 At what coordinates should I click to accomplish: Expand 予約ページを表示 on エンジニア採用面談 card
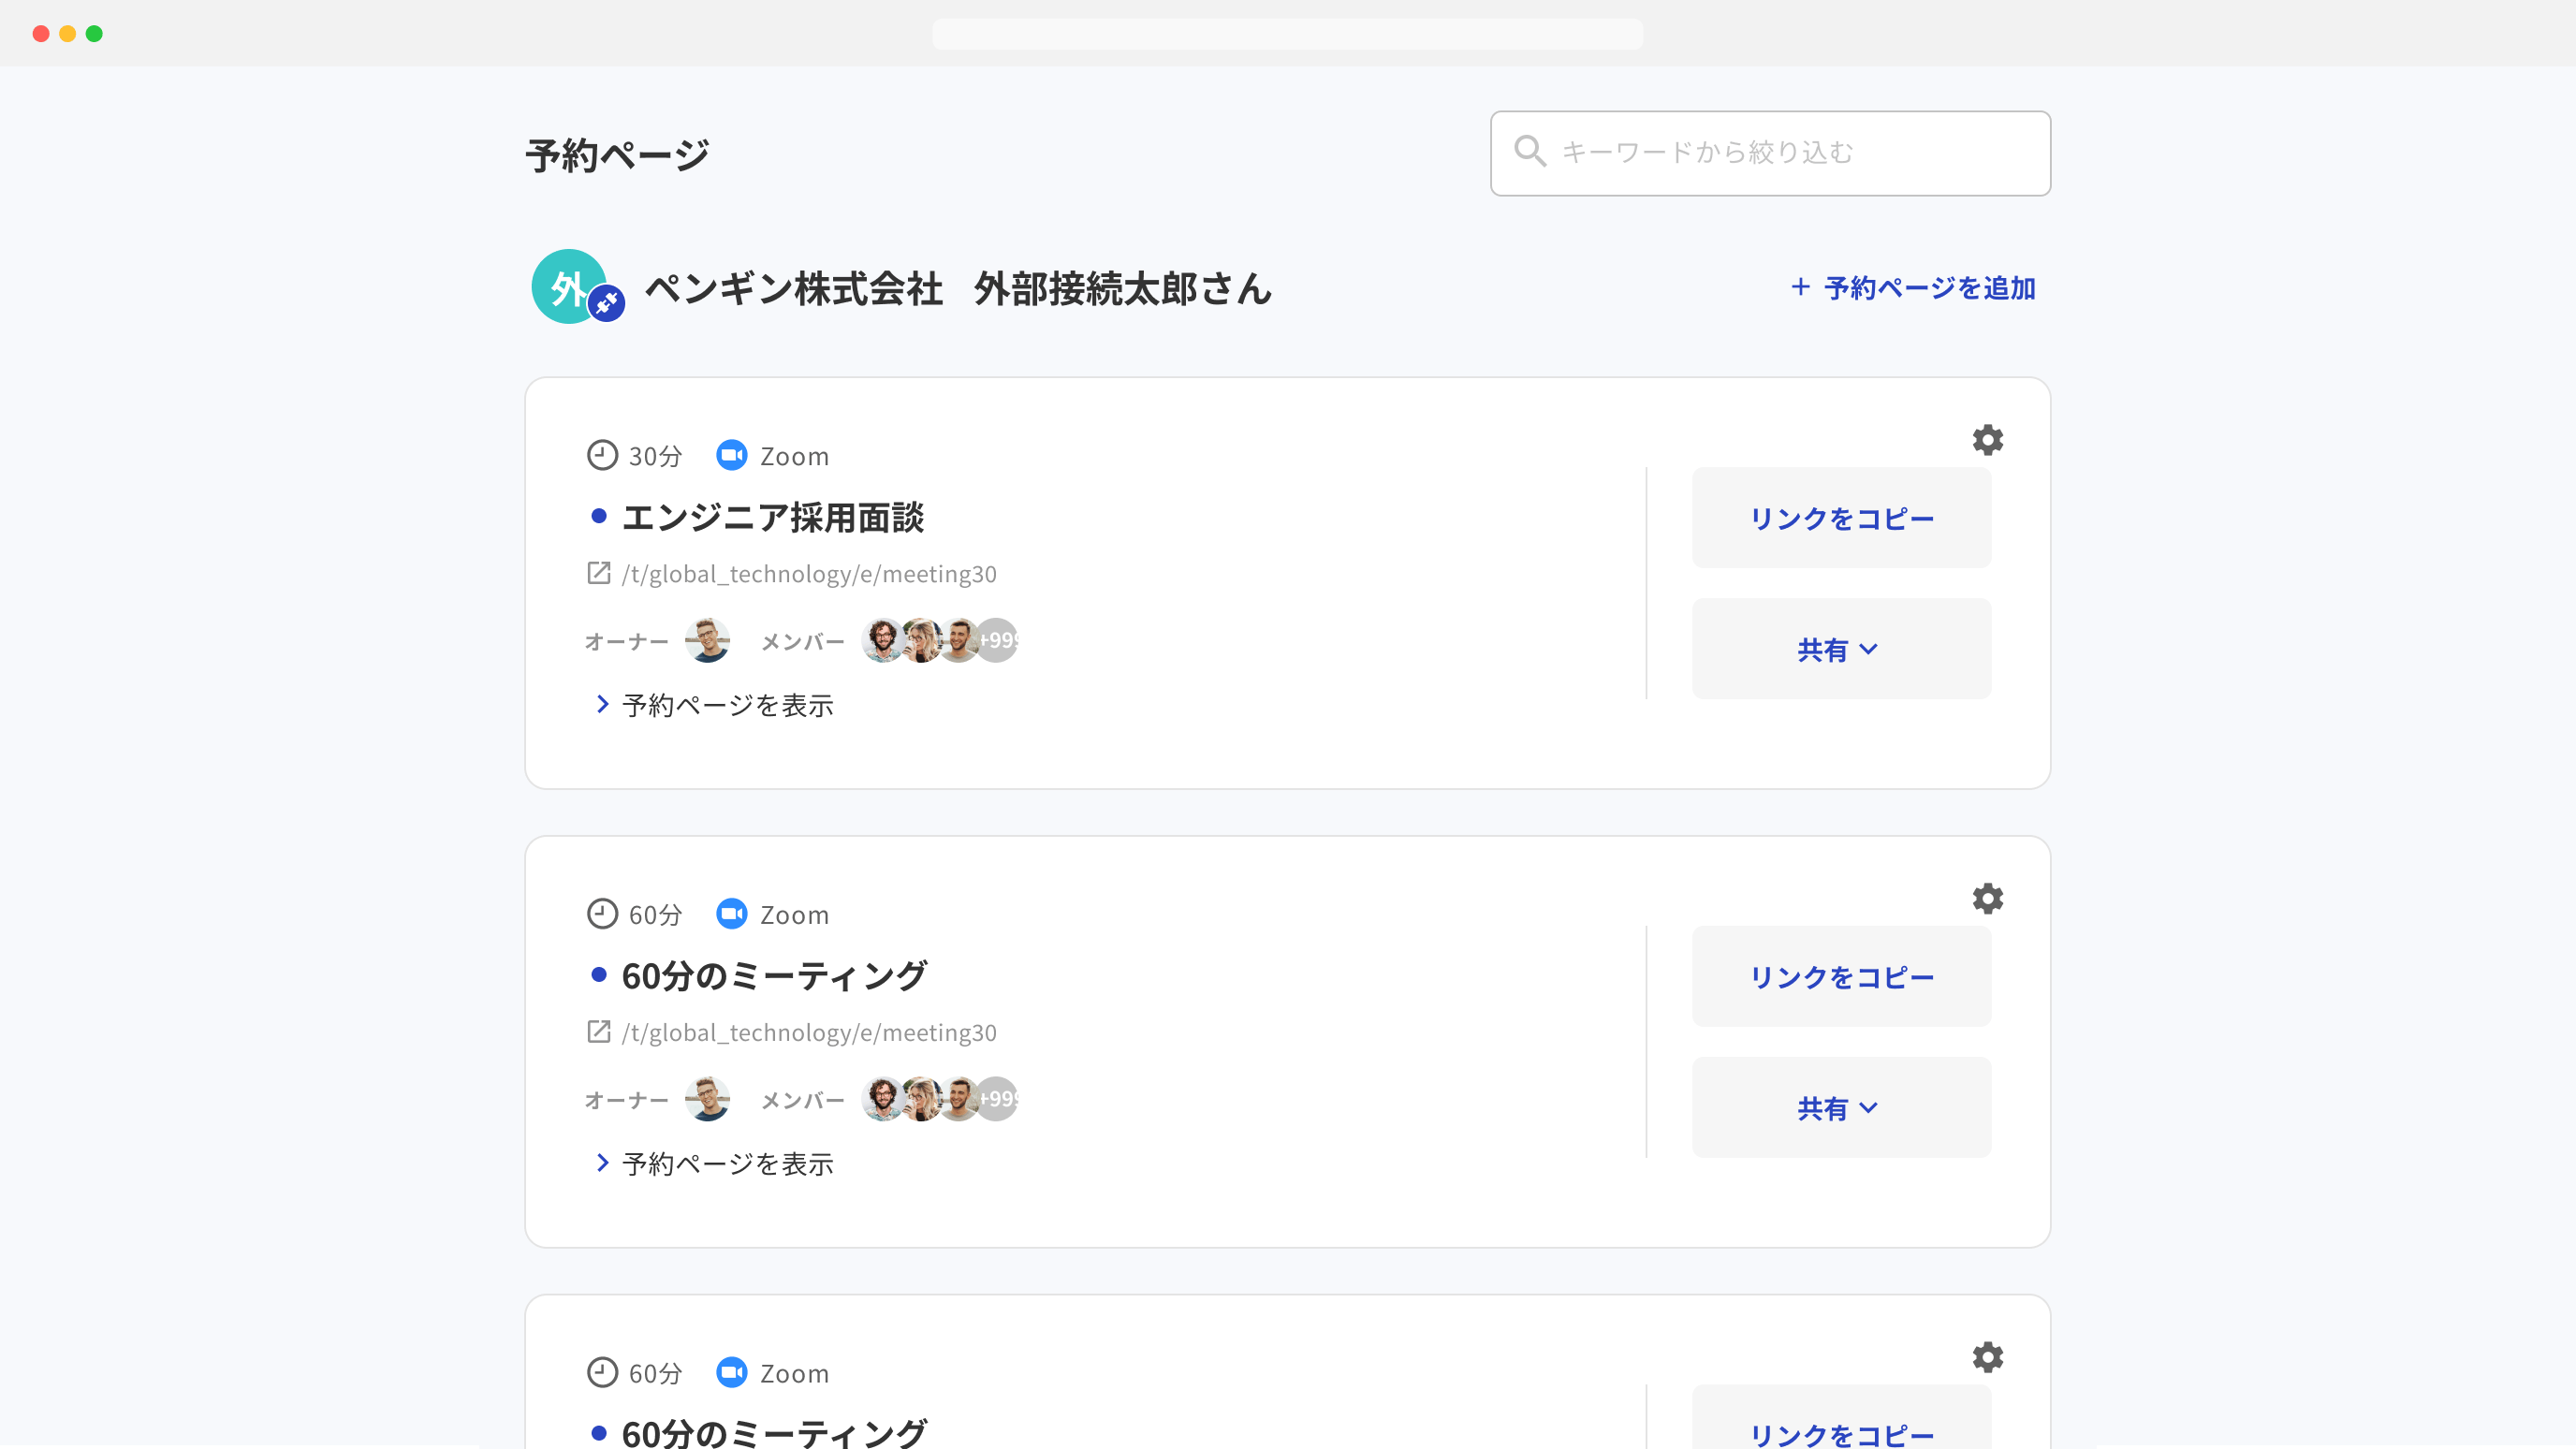(x=727, y=704)
